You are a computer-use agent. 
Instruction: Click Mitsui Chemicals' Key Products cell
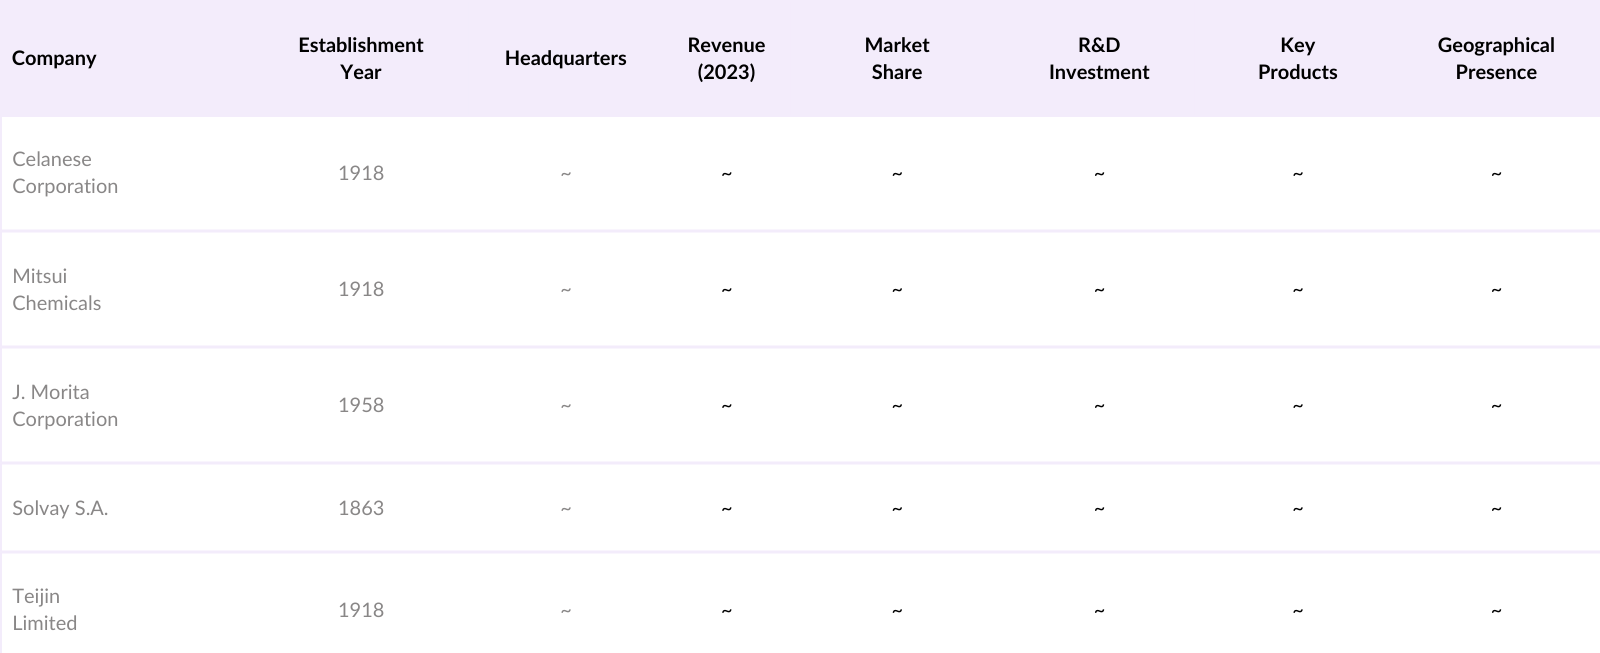point(1297,289)
